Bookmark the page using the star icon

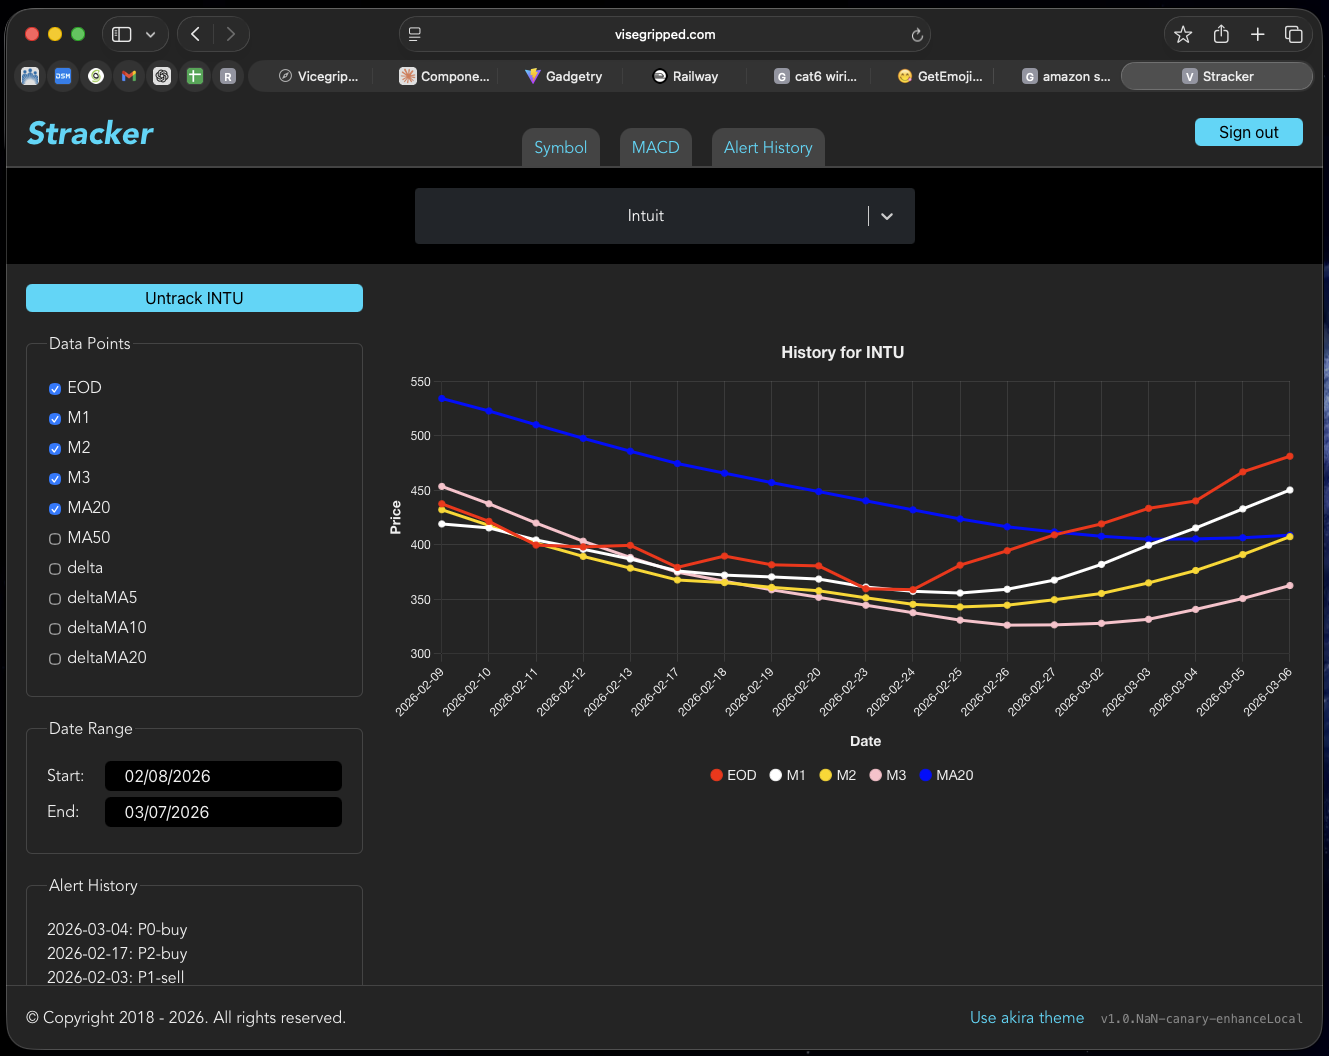1183,34
